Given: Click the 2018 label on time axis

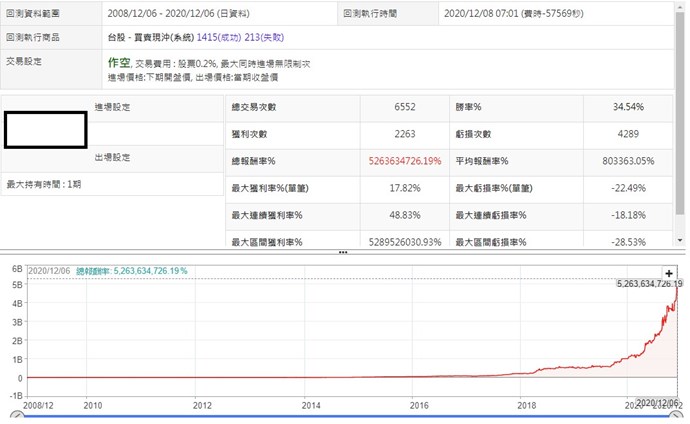Looking at the screenshot, I should [526, 406].
